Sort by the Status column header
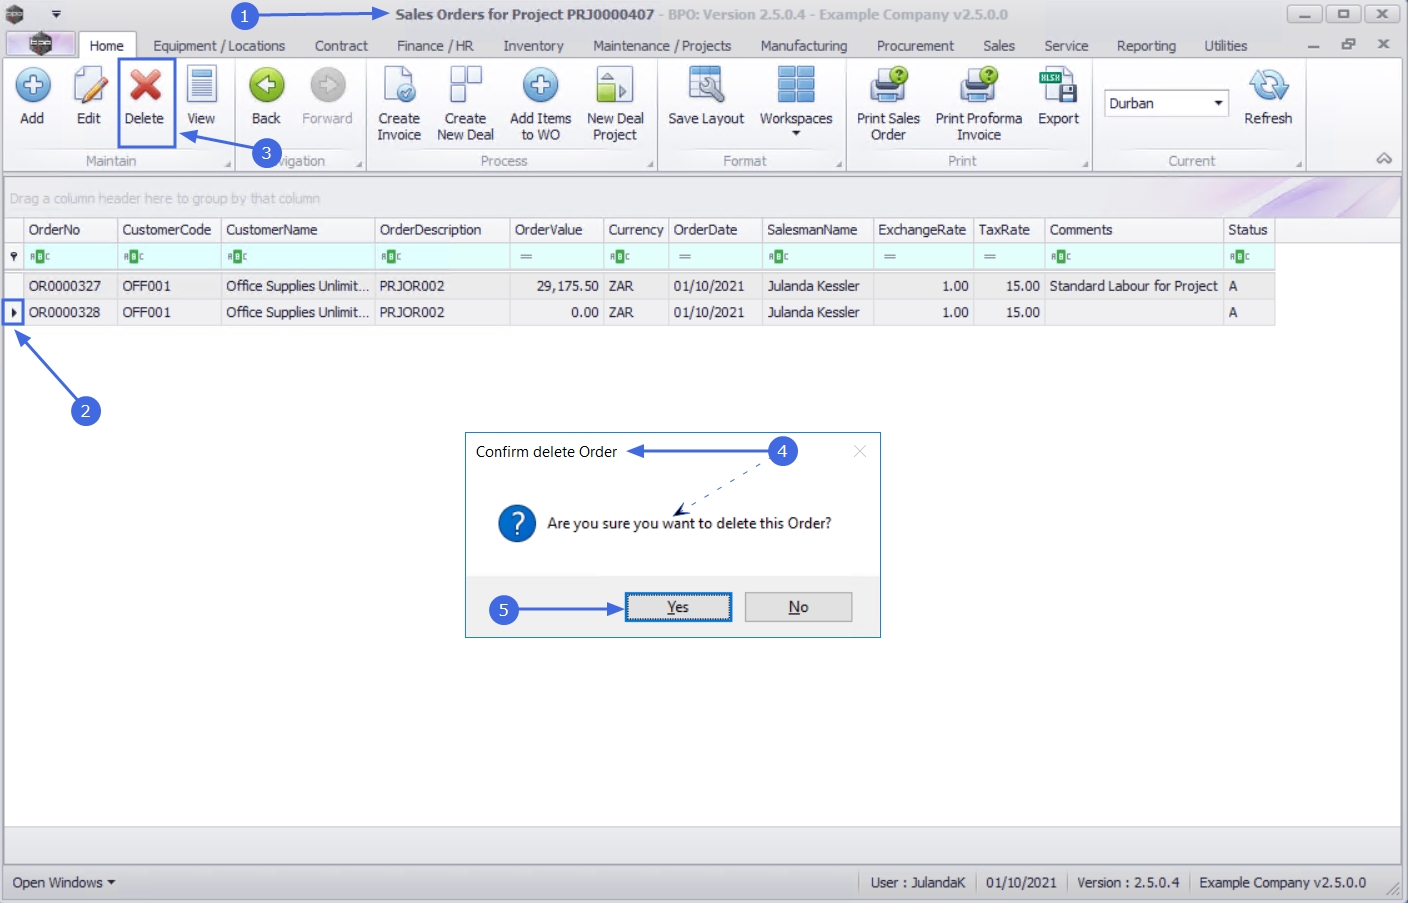1408x903 pixels. [1249, 230]
